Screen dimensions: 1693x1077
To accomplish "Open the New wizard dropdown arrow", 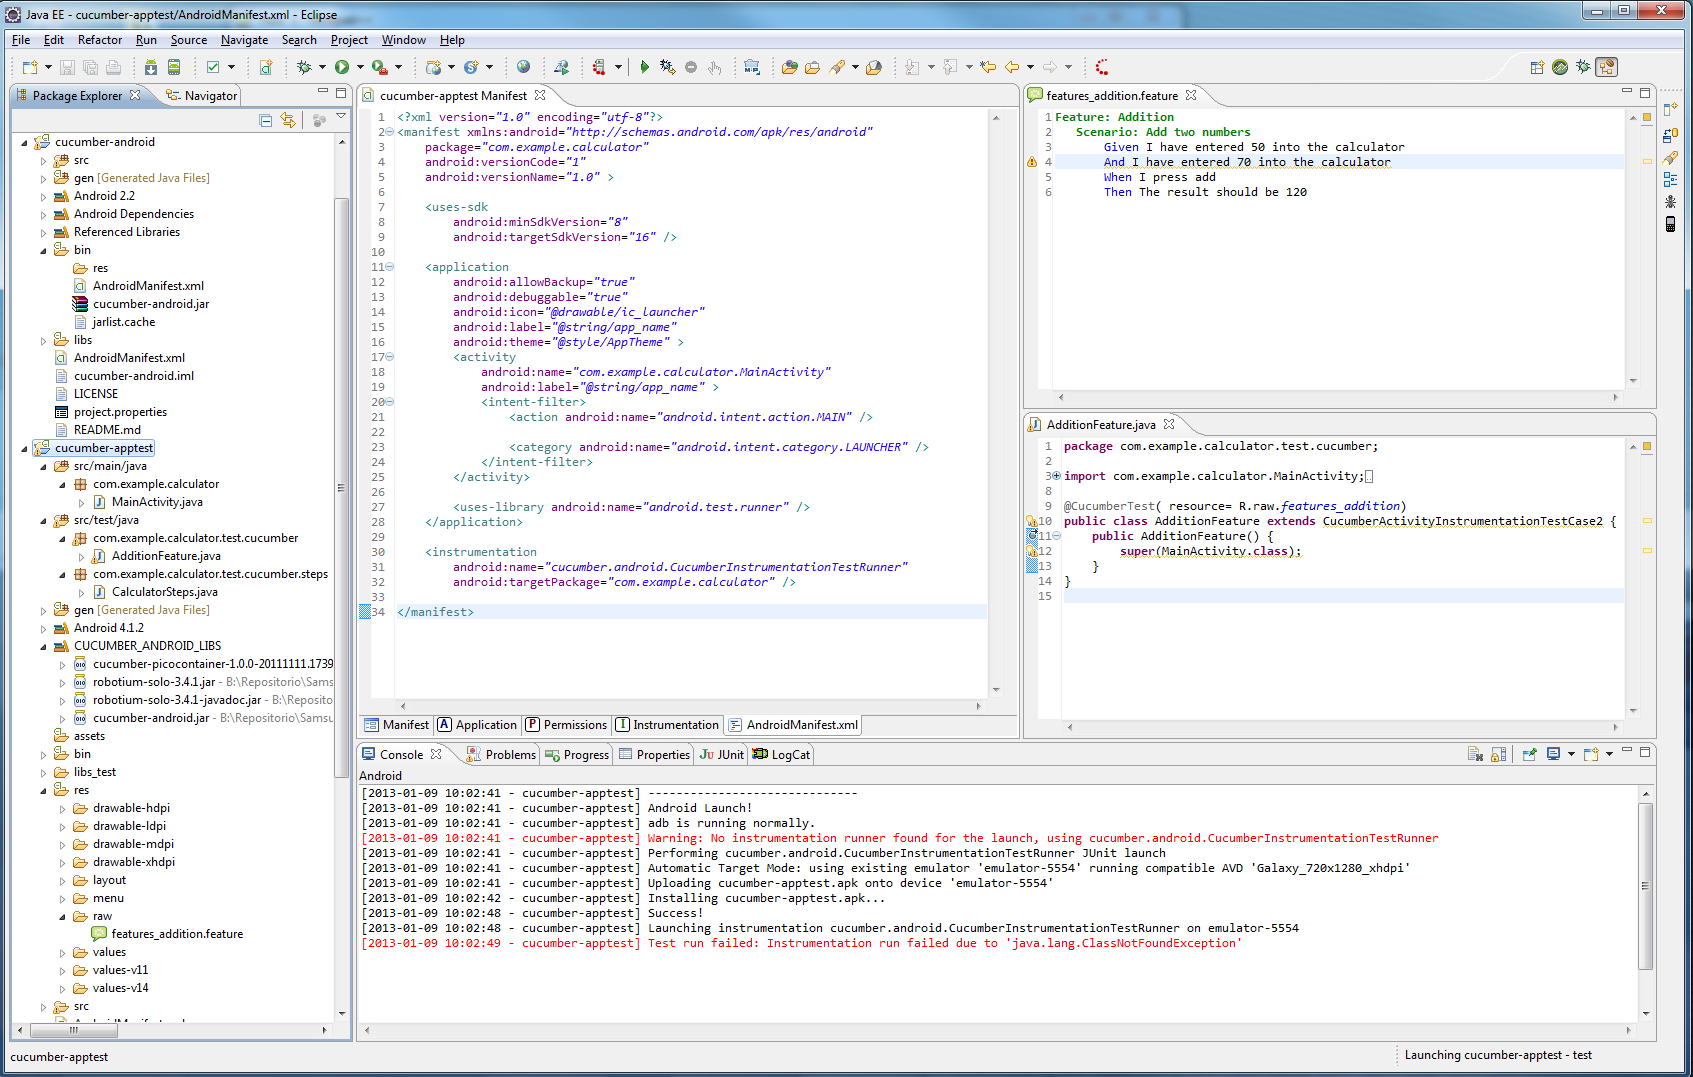I will click(x=47, y=67).
